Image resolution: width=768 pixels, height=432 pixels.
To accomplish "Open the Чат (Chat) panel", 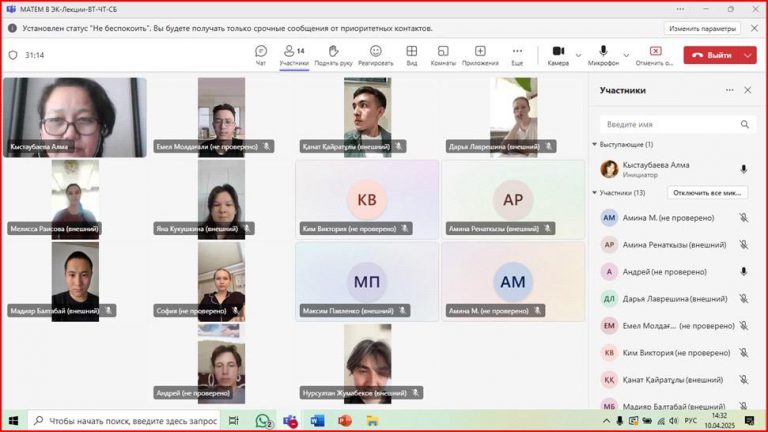I will [261, 55].
